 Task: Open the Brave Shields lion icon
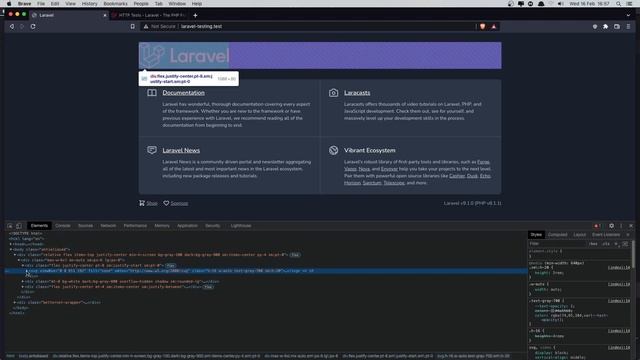click(482, 27)
